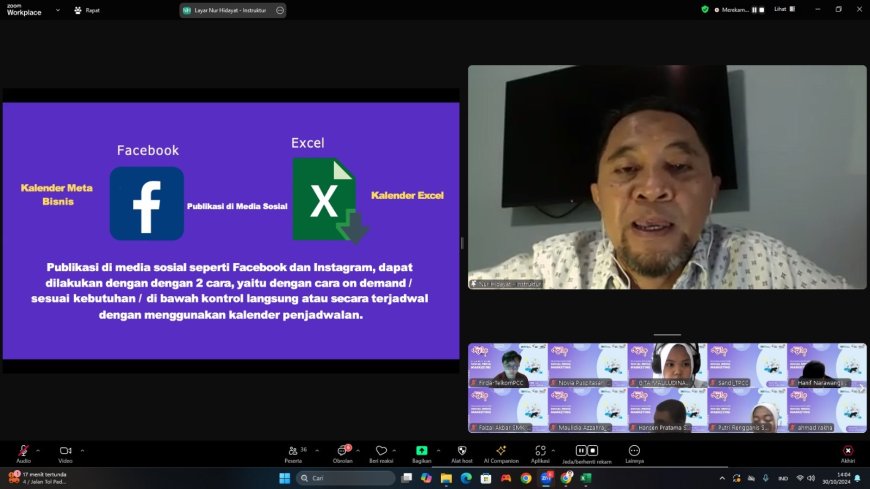Open AI Companion sparkle icon
The image size is (870, 489).
(501, 453)
